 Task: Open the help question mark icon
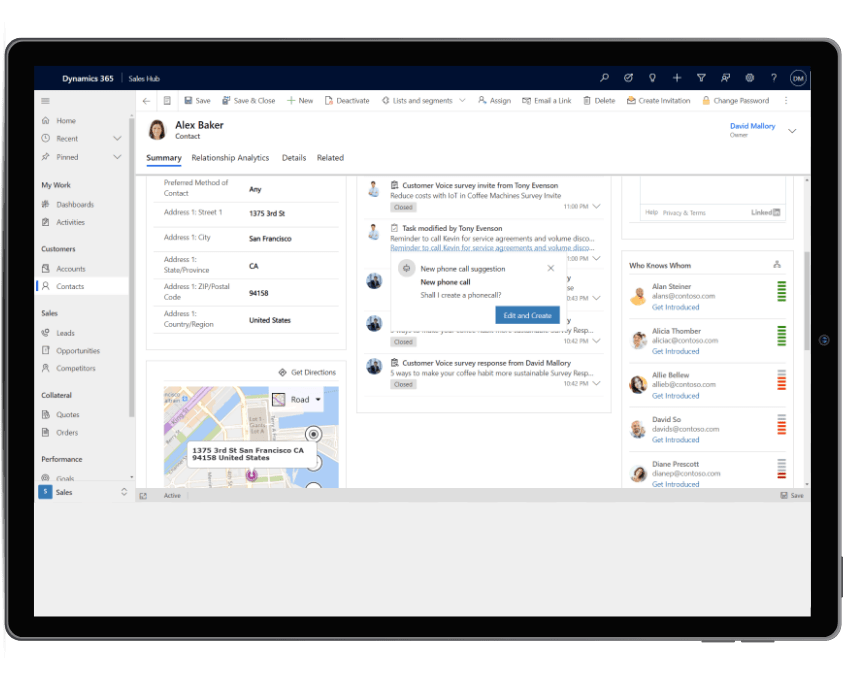tap(774, 78)
